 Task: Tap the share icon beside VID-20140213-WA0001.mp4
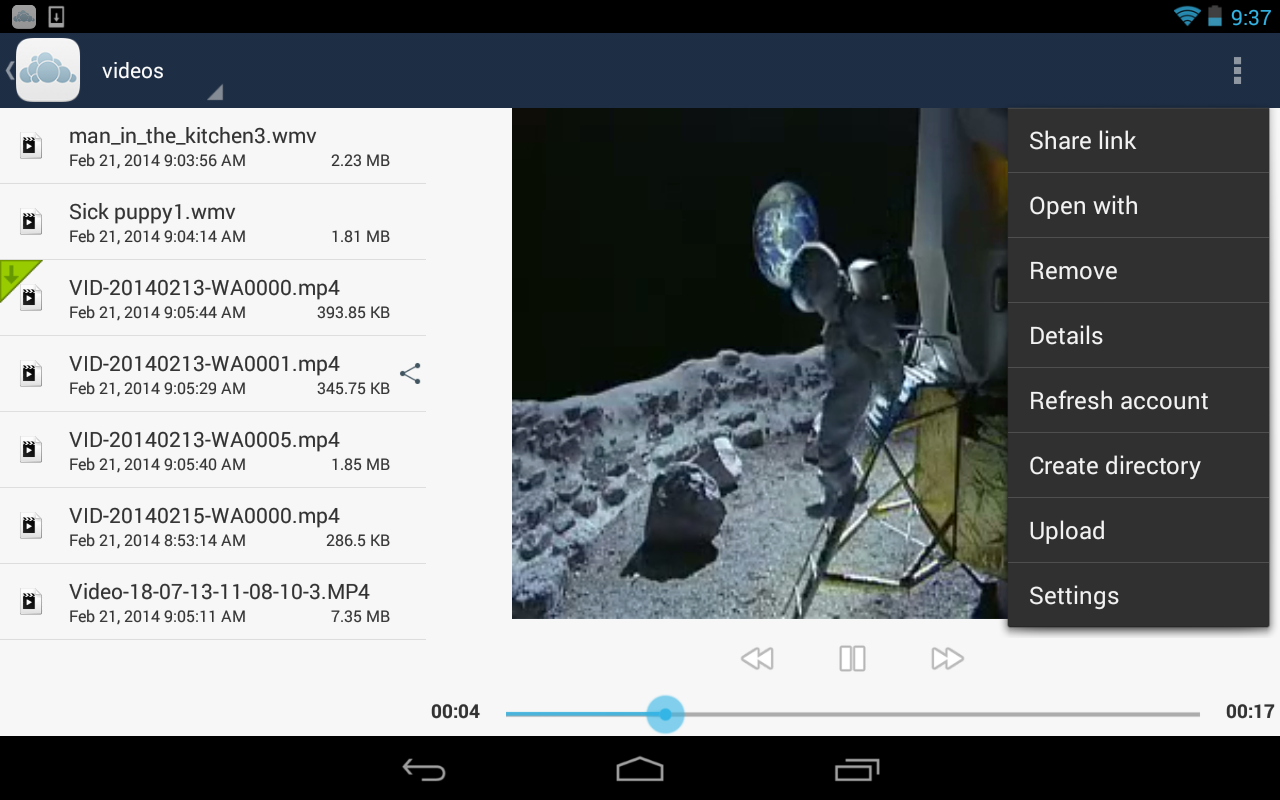pos(410,373)
